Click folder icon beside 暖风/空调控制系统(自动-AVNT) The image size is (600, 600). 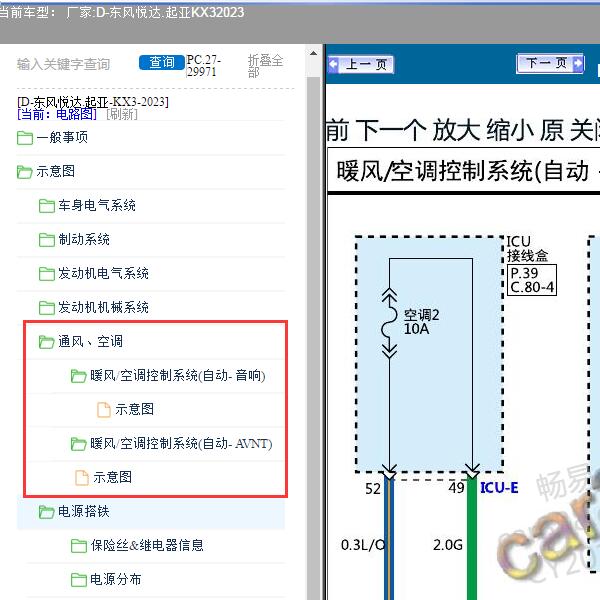(78, 444)
